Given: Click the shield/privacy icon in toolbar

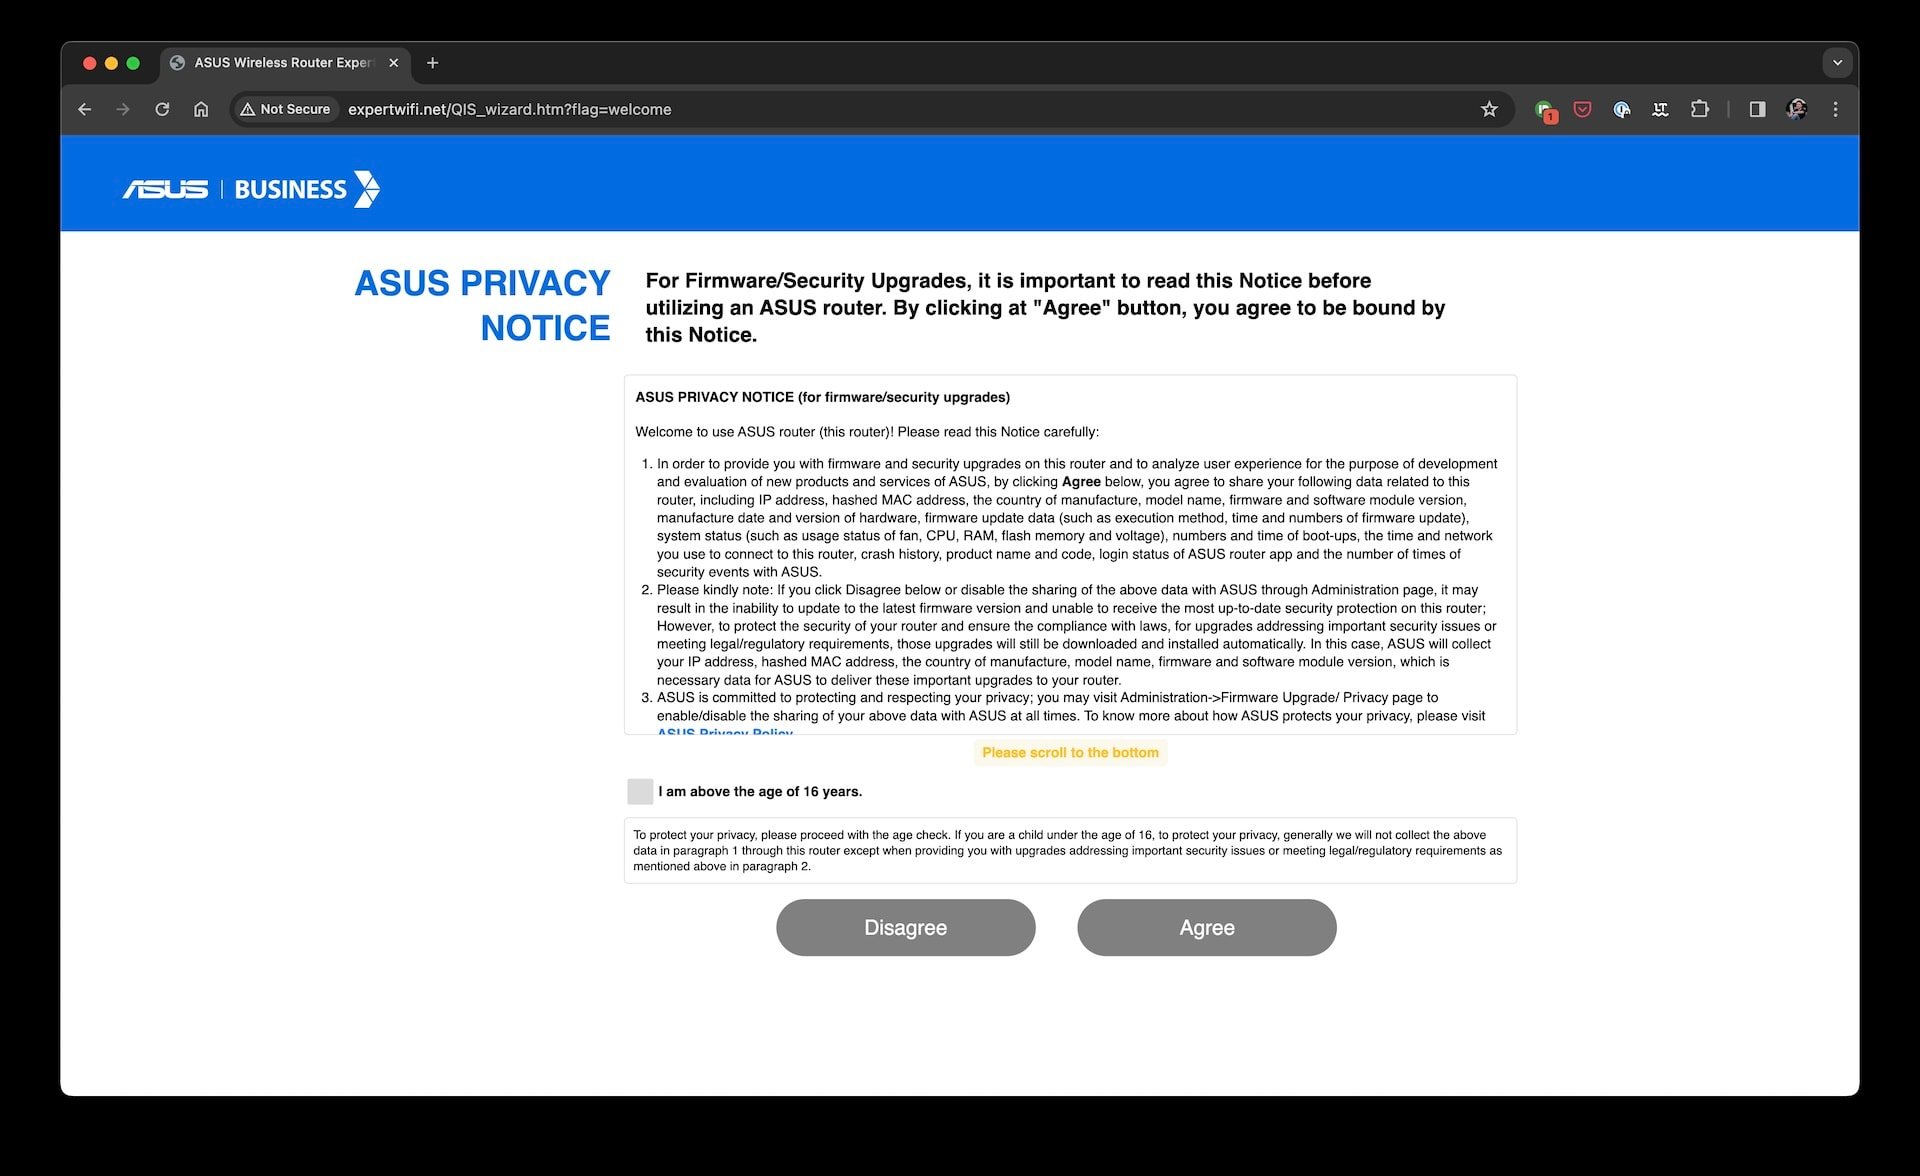Looking at the screenshot, I should [1583, 110].
